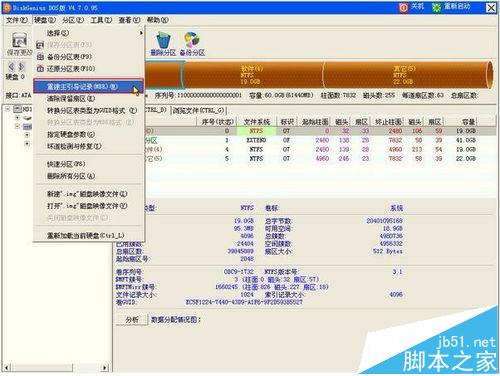Select 新建 ".img" 磁盘映像文件 menu entry
The width and height of the screenshot is (500, 376).
(x=87, y=194)
